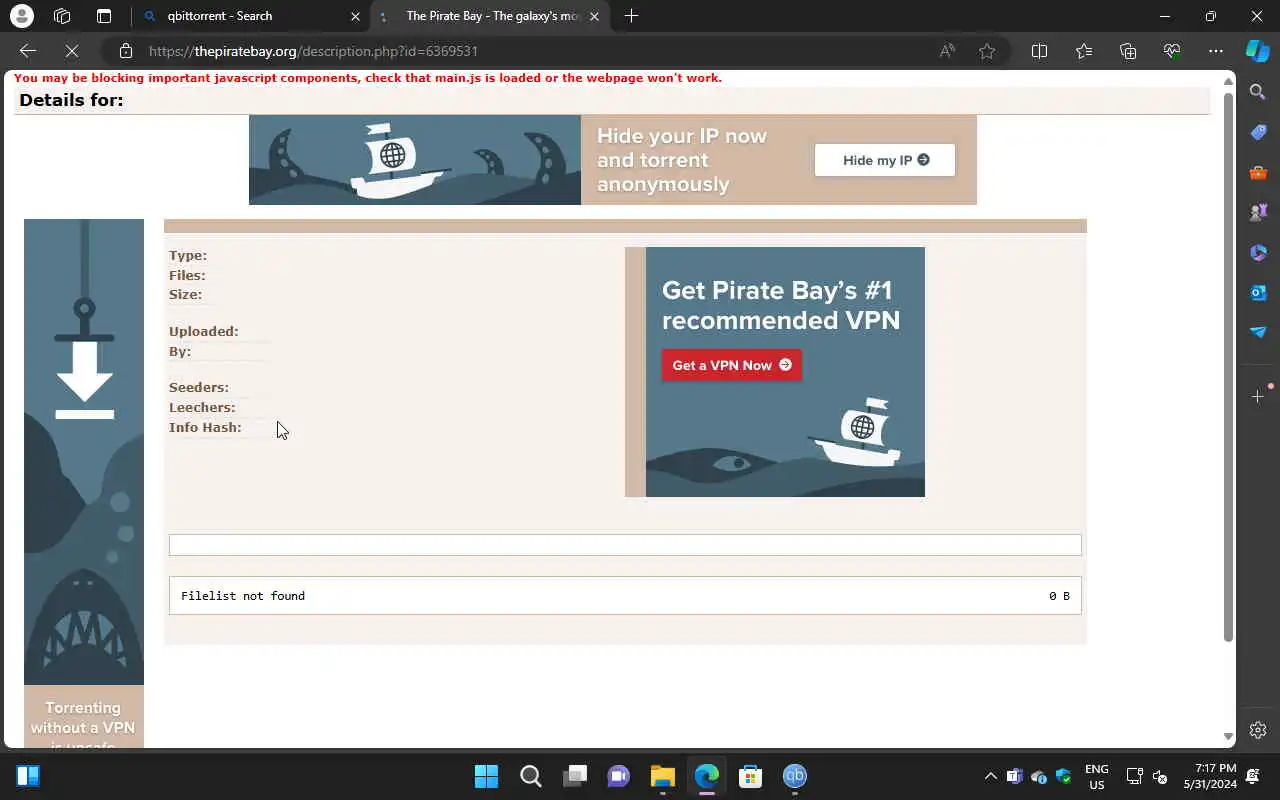This screenshot has height=800, width=1280.
Task: Open Read aloud in address bar
Action: 947,51
